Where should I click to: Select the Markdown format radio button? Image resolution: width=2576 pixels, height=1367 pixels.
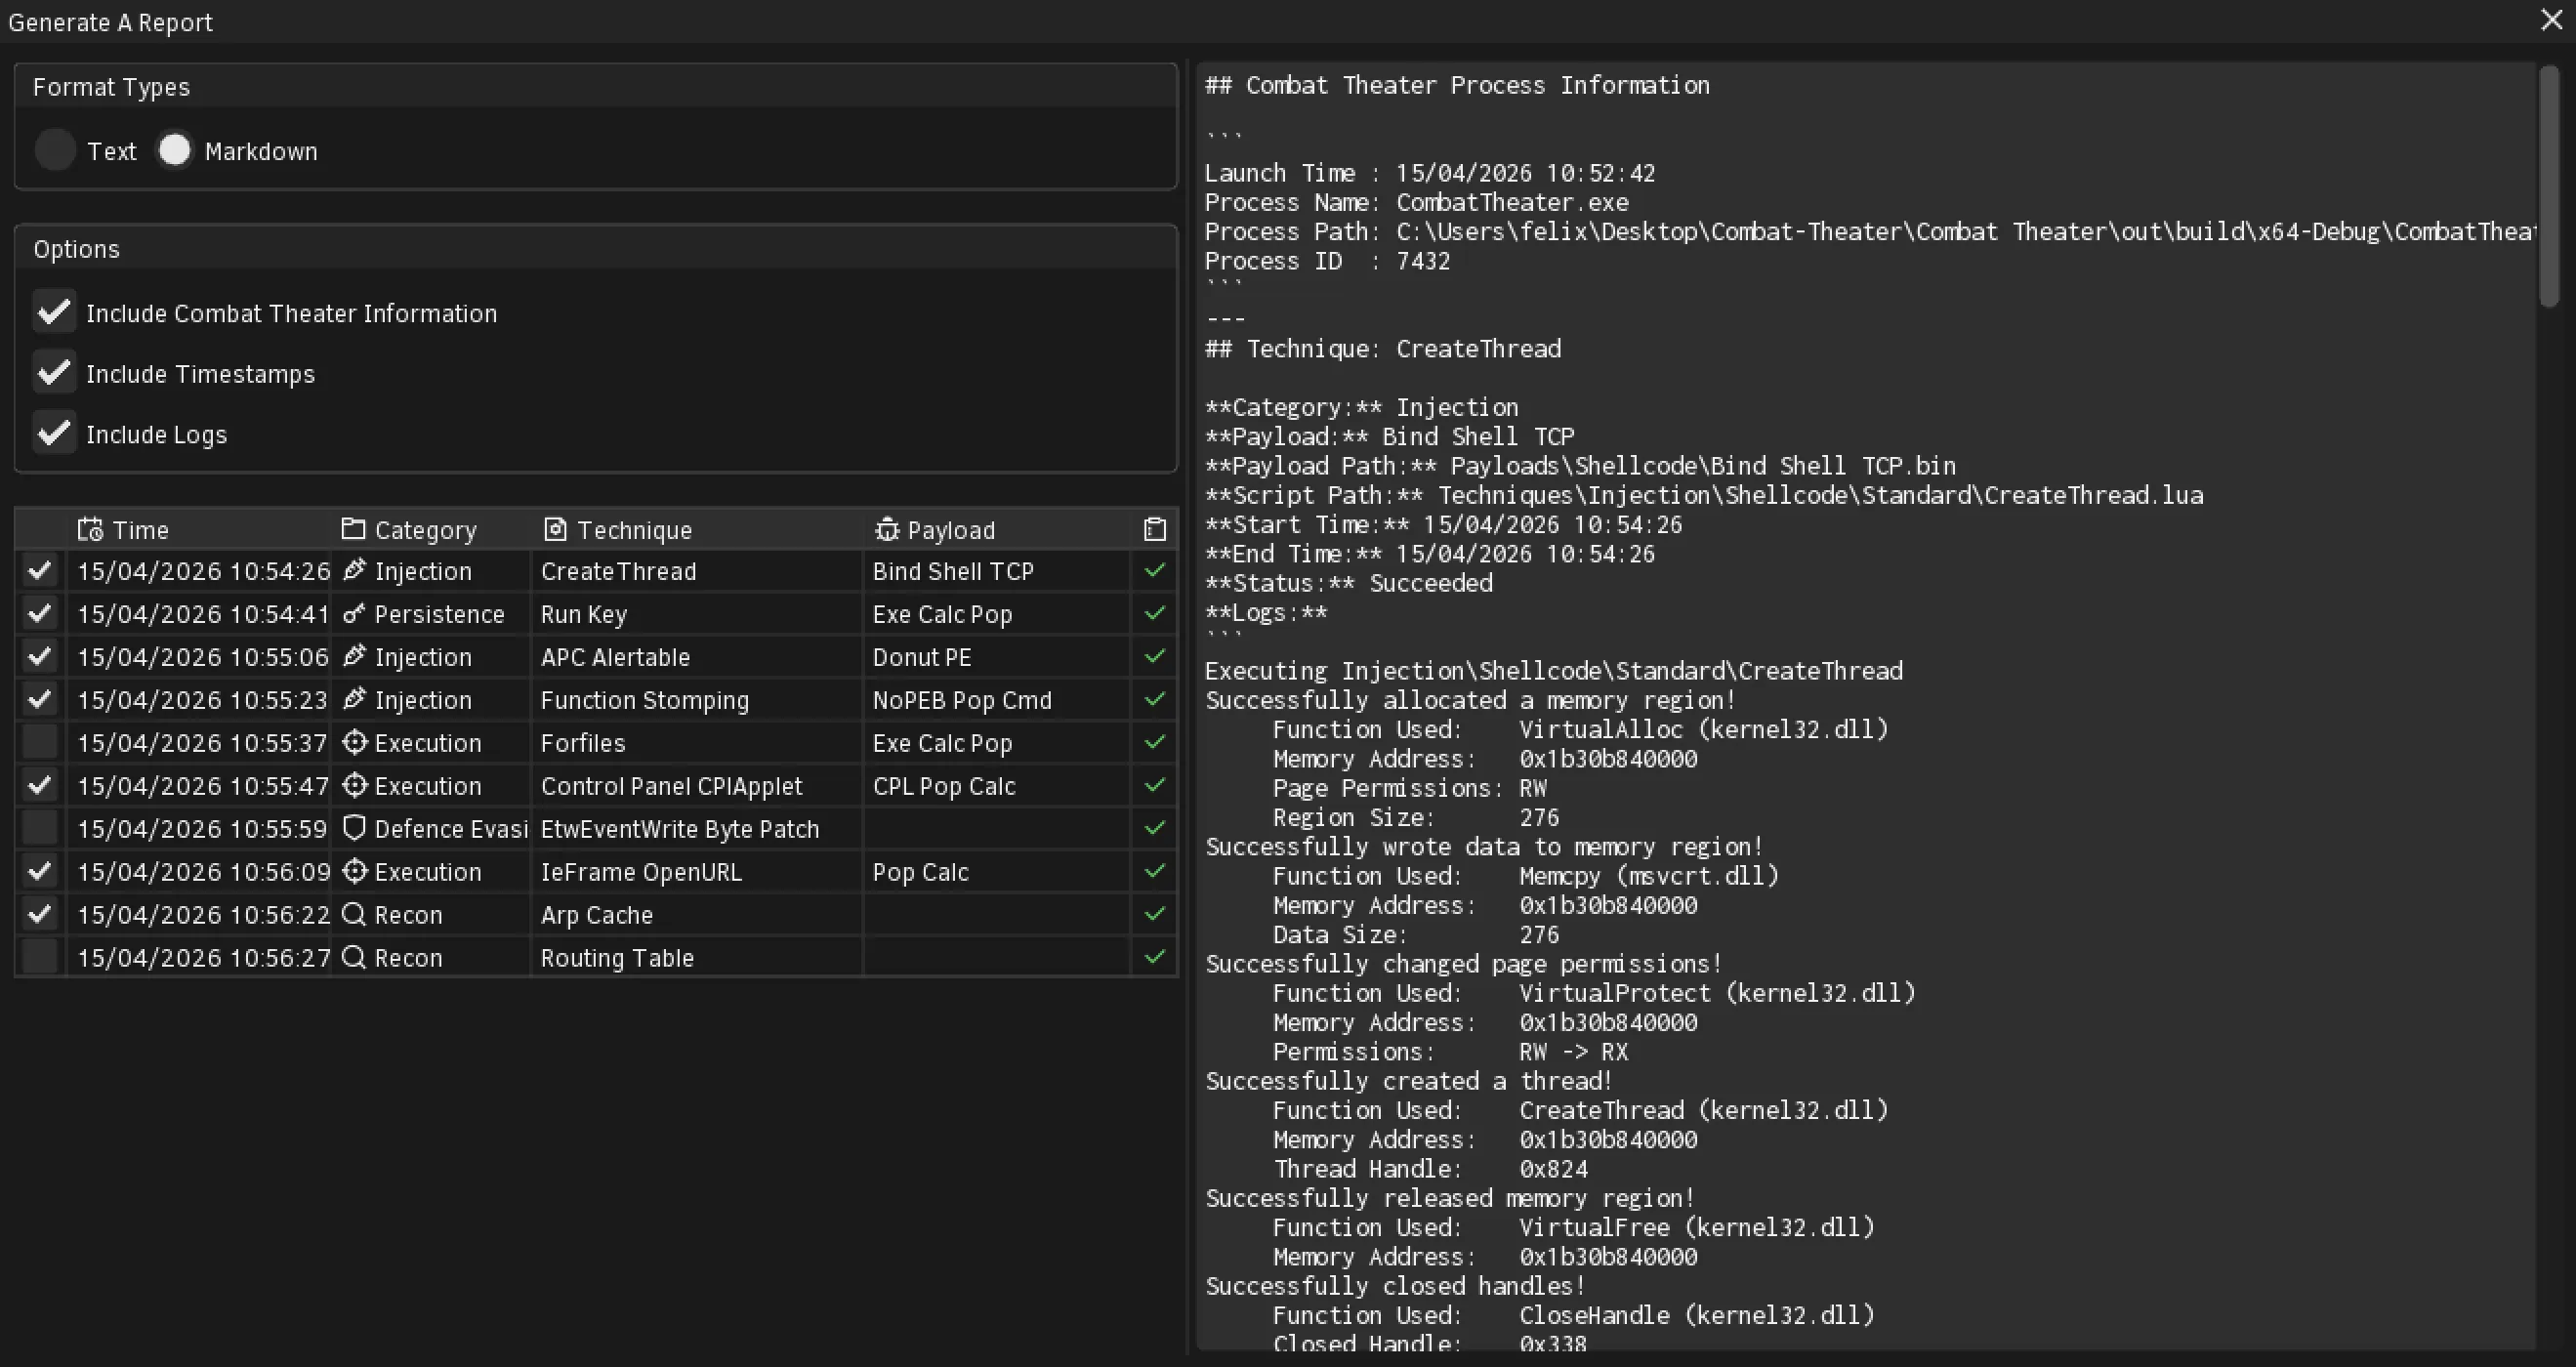click(174, 150)
